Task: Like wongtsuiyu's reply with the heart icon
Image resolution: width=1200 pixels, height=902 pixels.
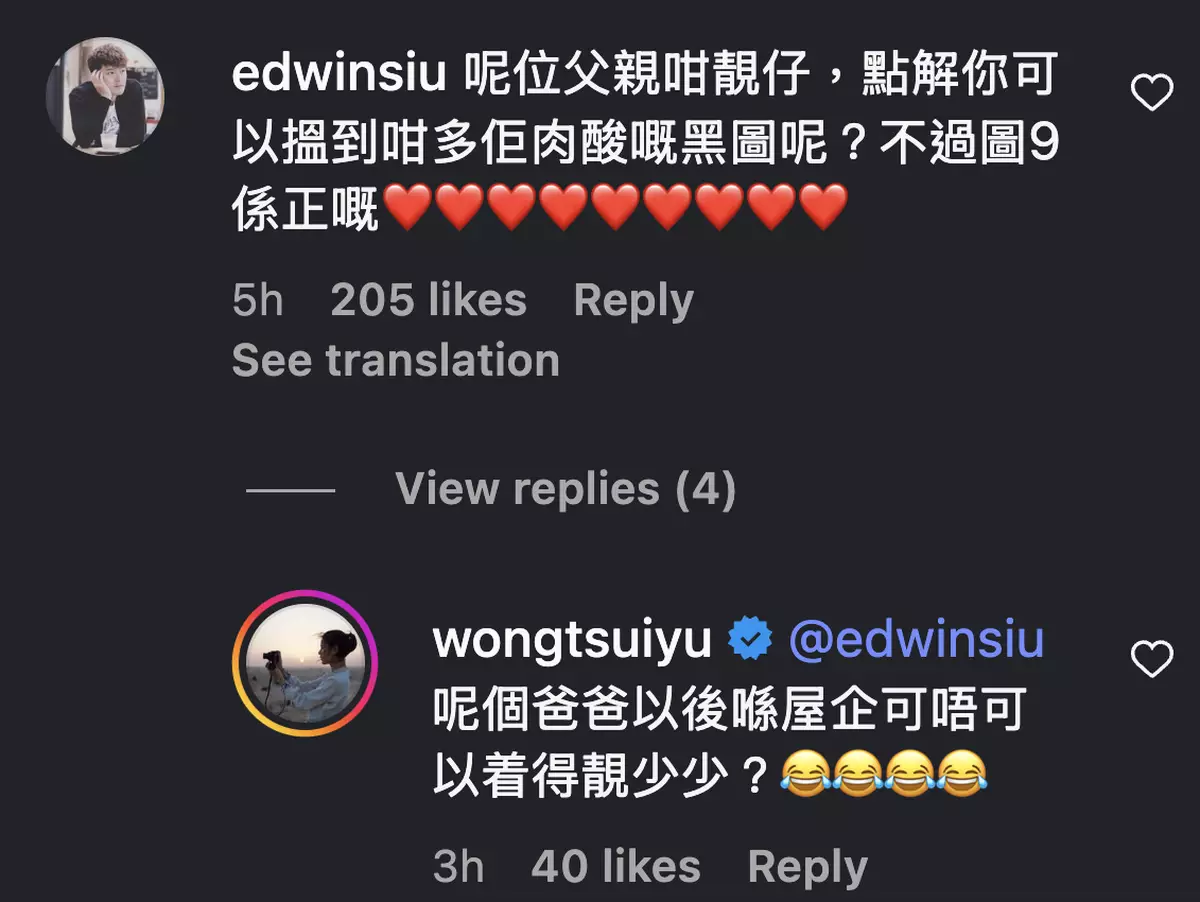Action: (1151, 659)
